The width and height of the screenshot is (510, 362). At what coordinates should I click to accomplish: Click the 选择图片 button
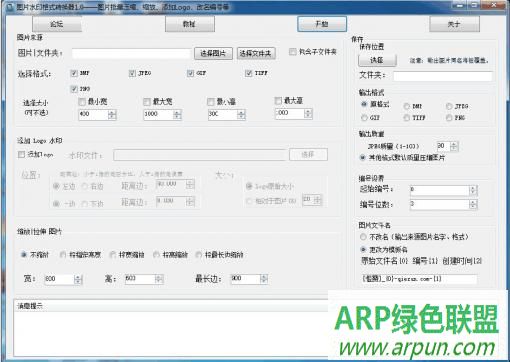213,53
